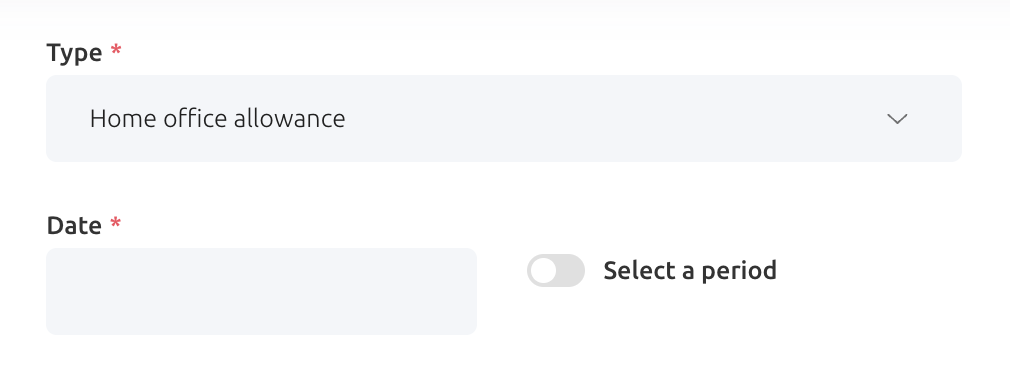Click the blank middle area of the Type combo box
The height and width of the screenshot is (380, 1010).
(x=612, y=119)
